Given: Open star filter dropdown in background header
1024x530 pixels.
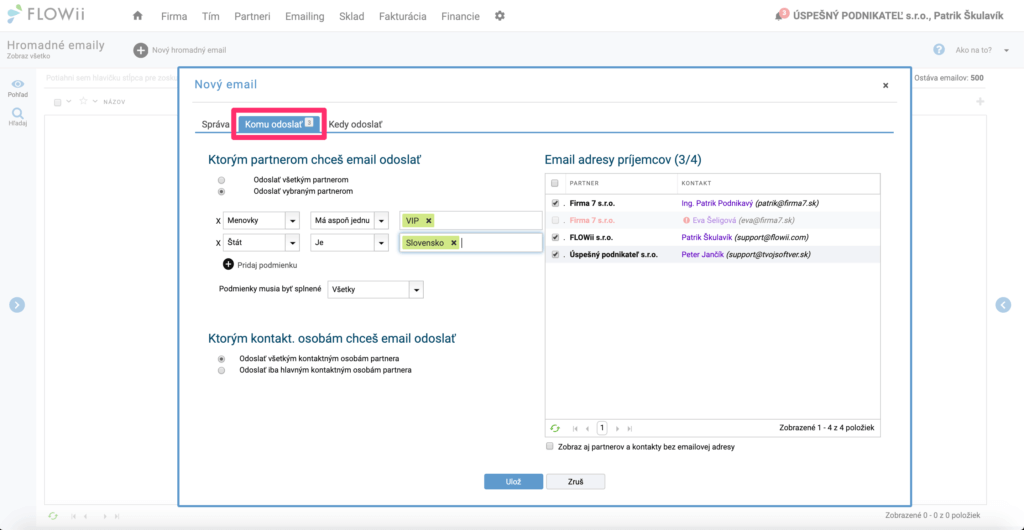Looking at the screenshot, I should 95,102.
